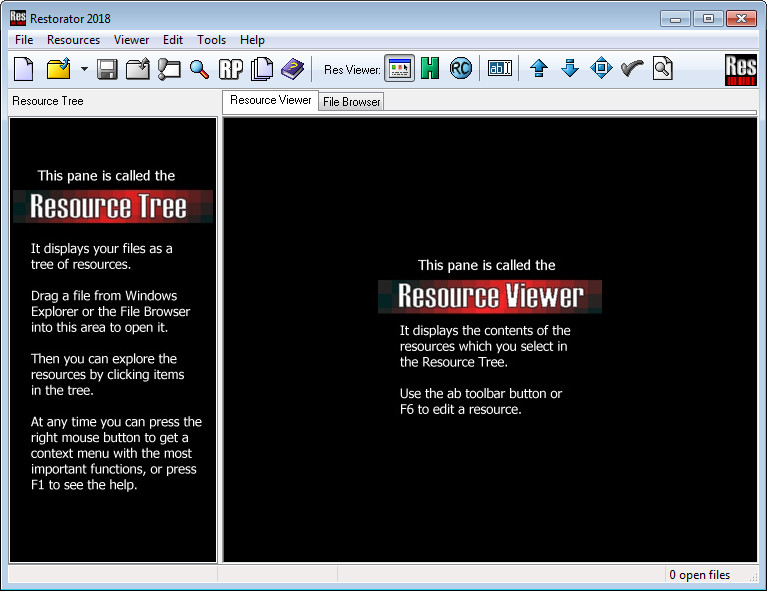Click the Restorator app icon in title bar

[18, 18]
